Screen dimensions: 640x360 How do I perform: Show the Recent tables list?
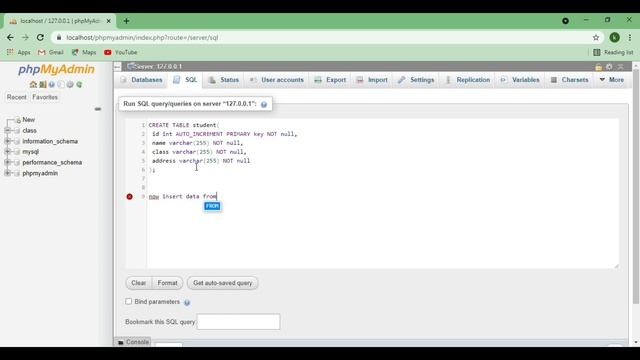(x=16, y=97)
